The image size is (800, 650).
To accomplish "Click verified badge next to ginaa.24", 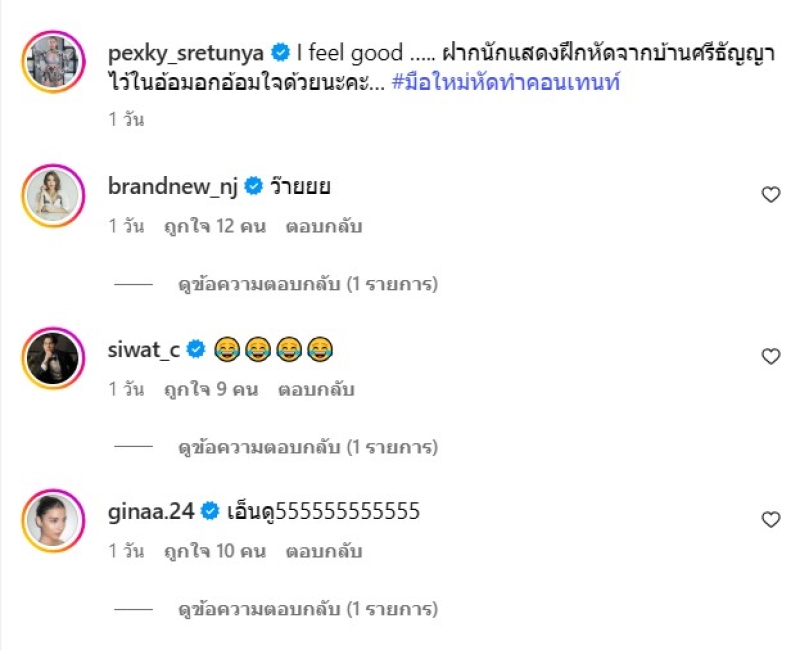I will (x=210, y=512).
